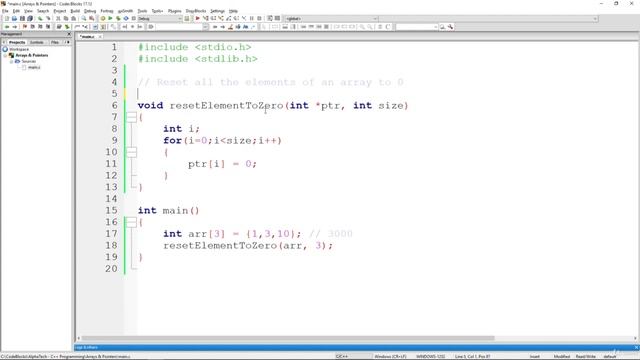Viewport: 640px width, 360px height.
Task: Click the Copy toolbar icon
Action: (66, 19)
